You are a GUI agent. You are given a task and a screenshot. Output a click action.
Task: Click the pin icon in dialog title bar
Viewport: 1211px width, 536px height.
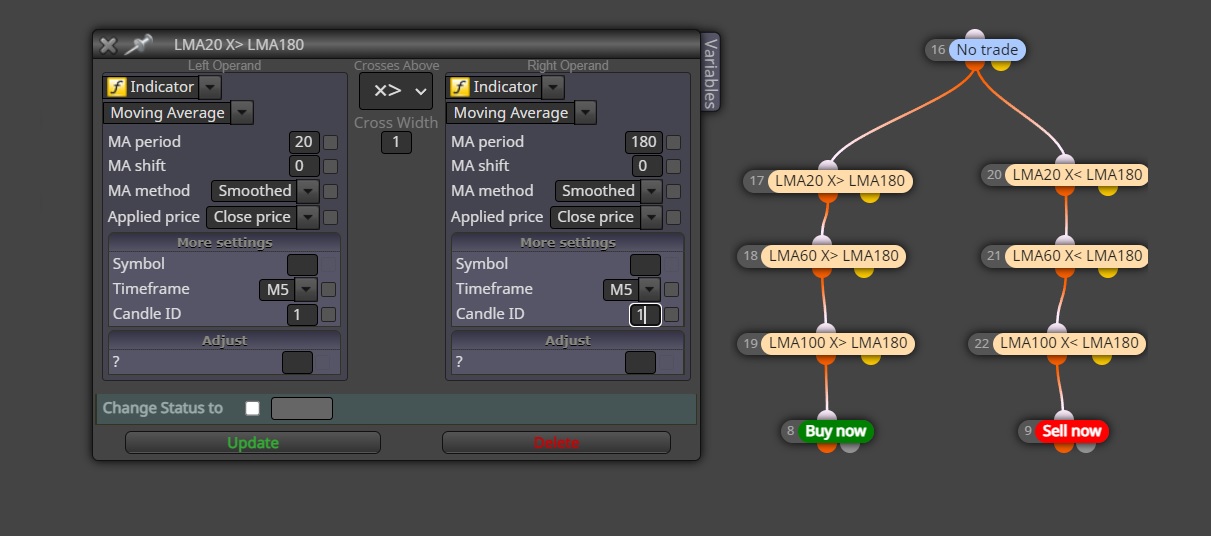(x=138, y=44)
